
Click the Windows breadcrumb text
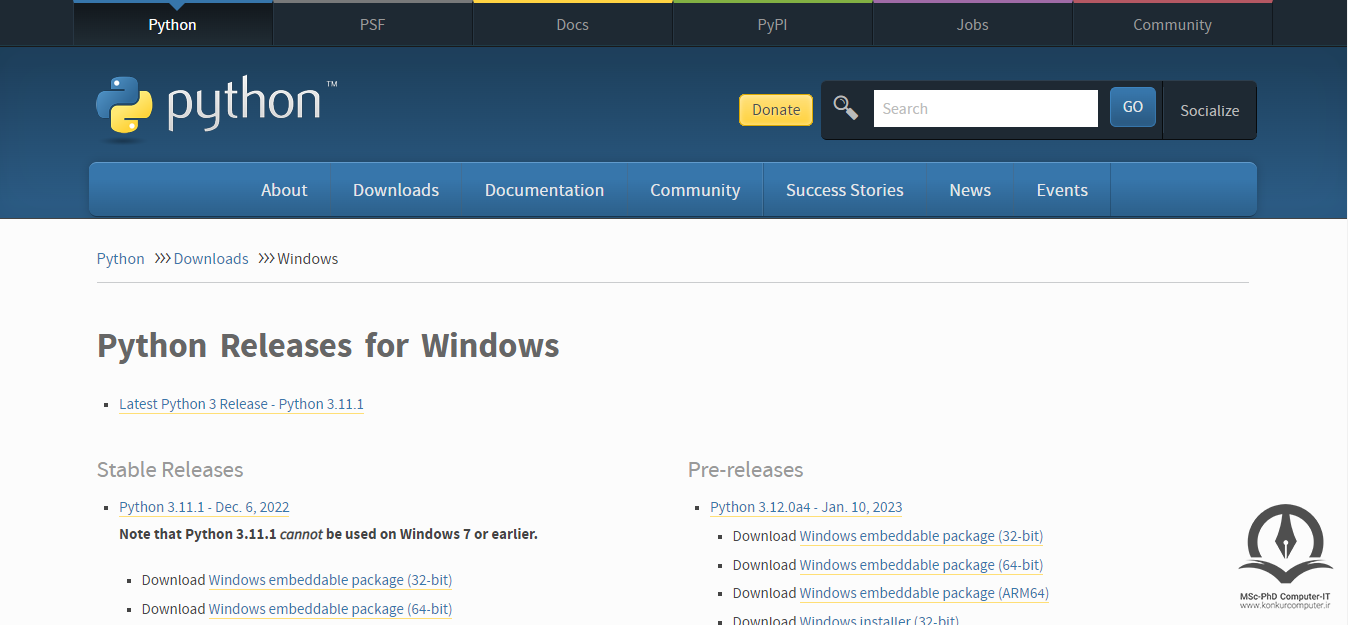click(308, 258)
